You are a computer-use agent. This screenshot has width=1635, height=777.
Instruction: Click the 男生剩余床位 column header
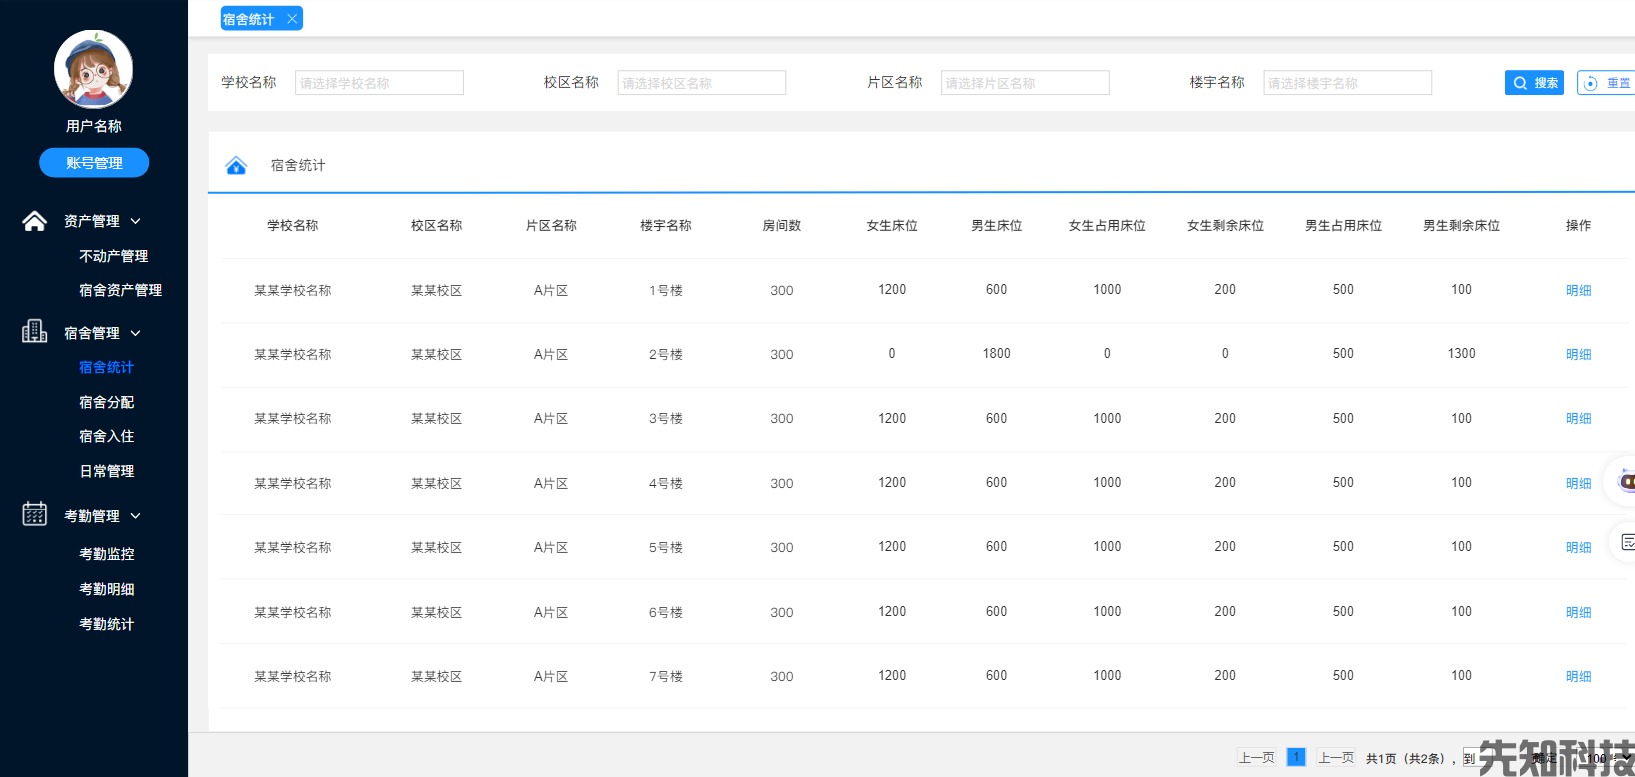coord(1462,226)
